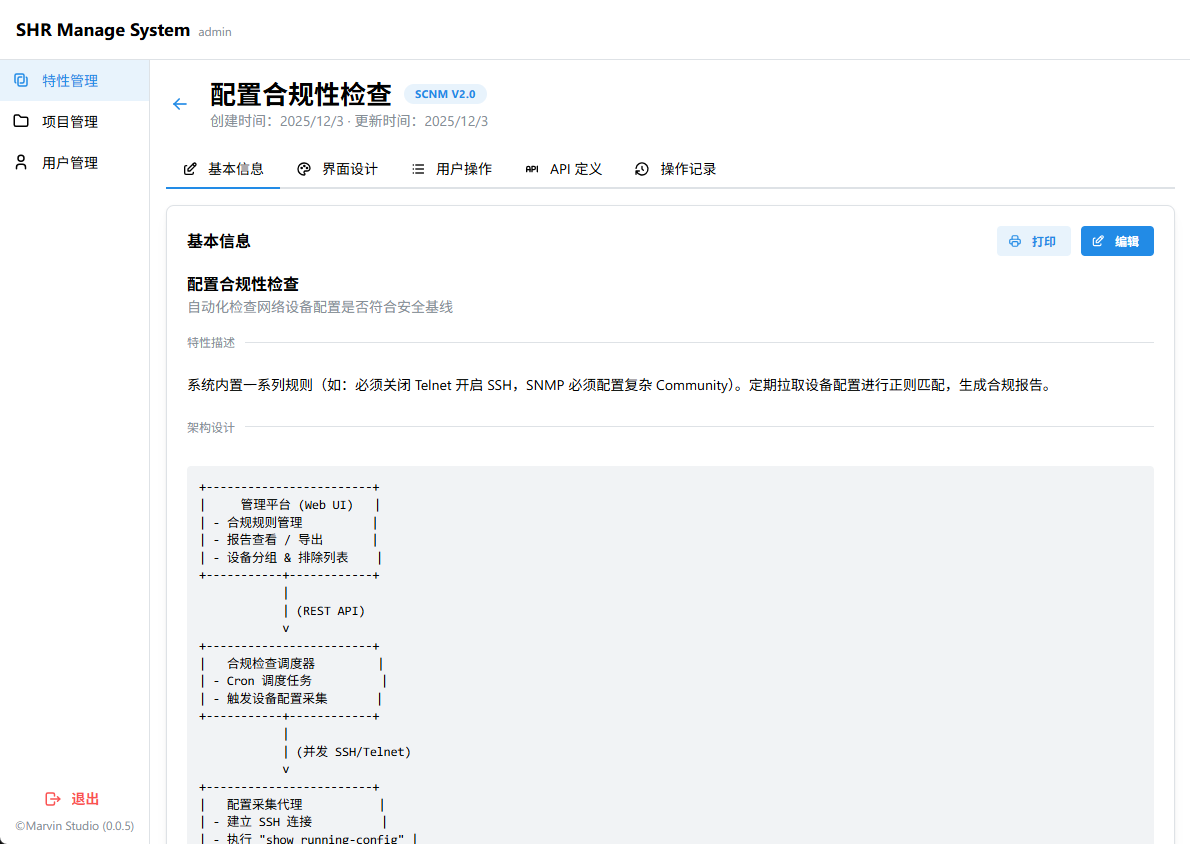Click the history clock icon for 操作记录
Viewport: 1190px width, 844px height.
[x=642, y=169]
